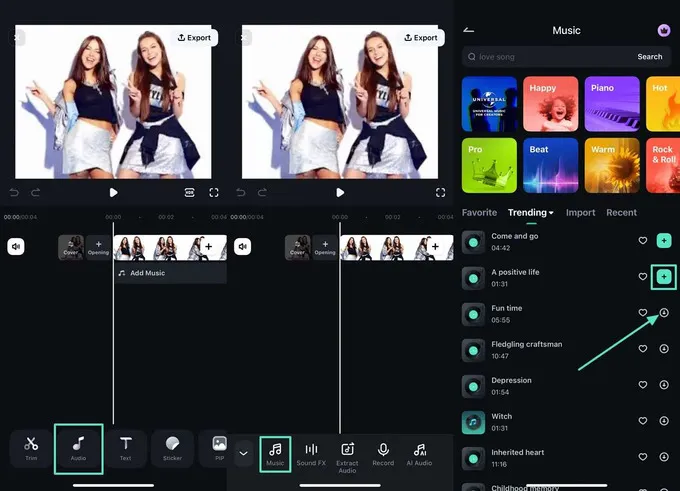This screenshot has width=680, height=491.
Task: Open Piano music category
Action: [612, 104]
